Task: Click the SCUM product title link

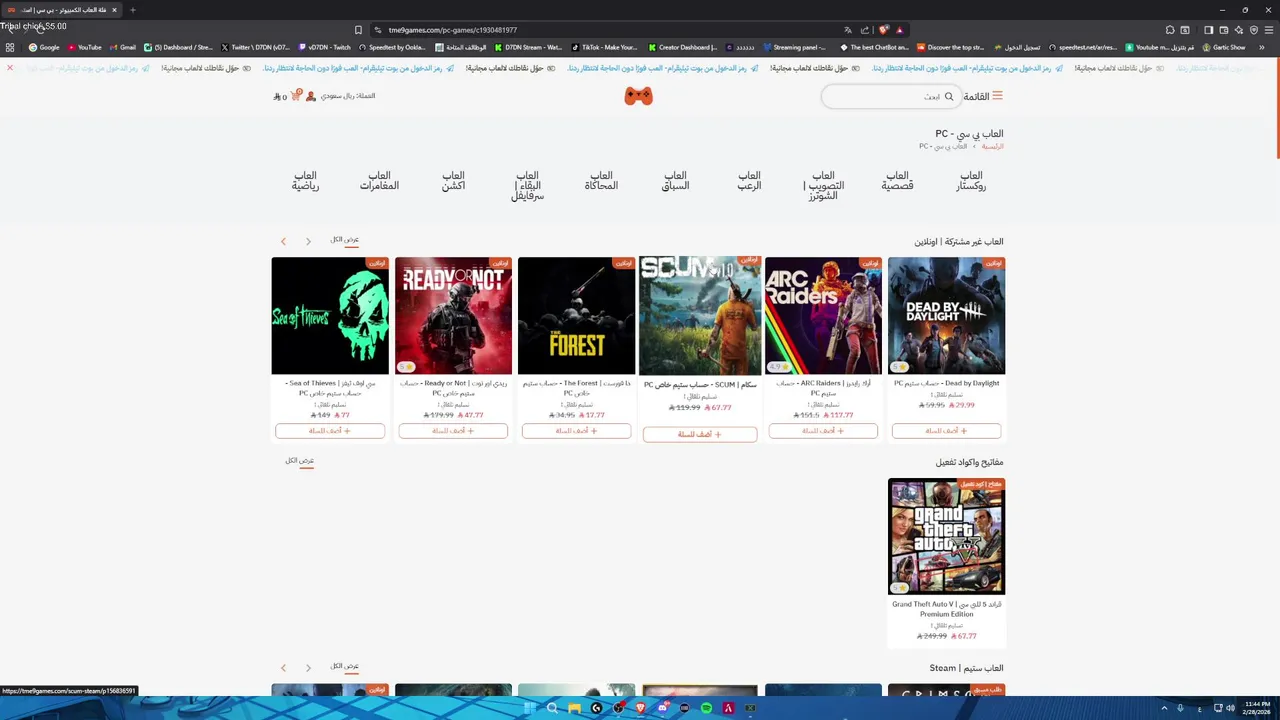Action: [700, 384]
